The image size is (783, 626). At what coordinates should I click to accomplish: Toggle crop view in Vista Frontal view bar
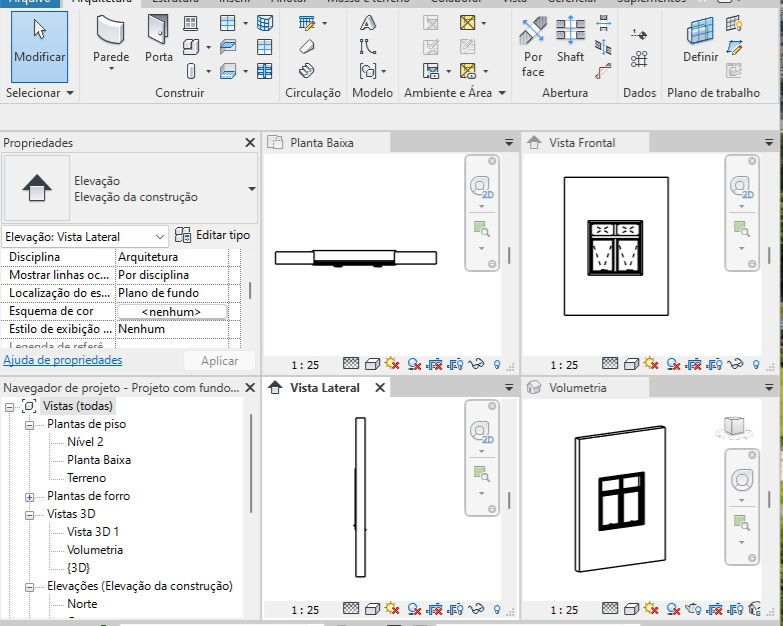tap(693, 364)
